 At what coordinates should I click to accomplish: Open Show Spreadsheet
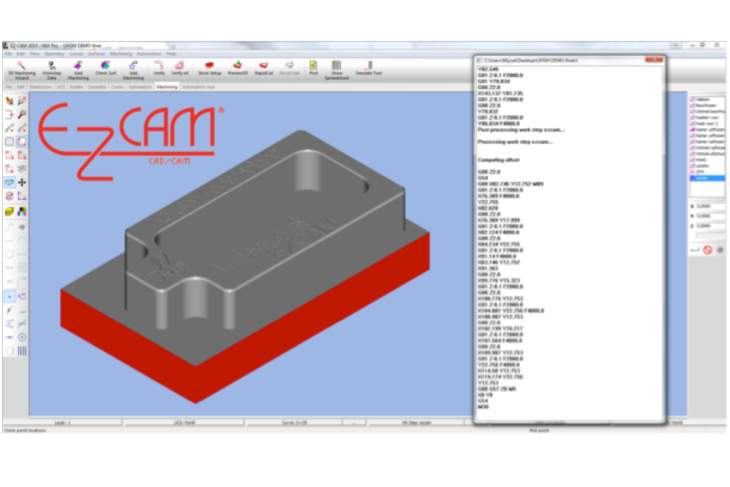point(337,70)
